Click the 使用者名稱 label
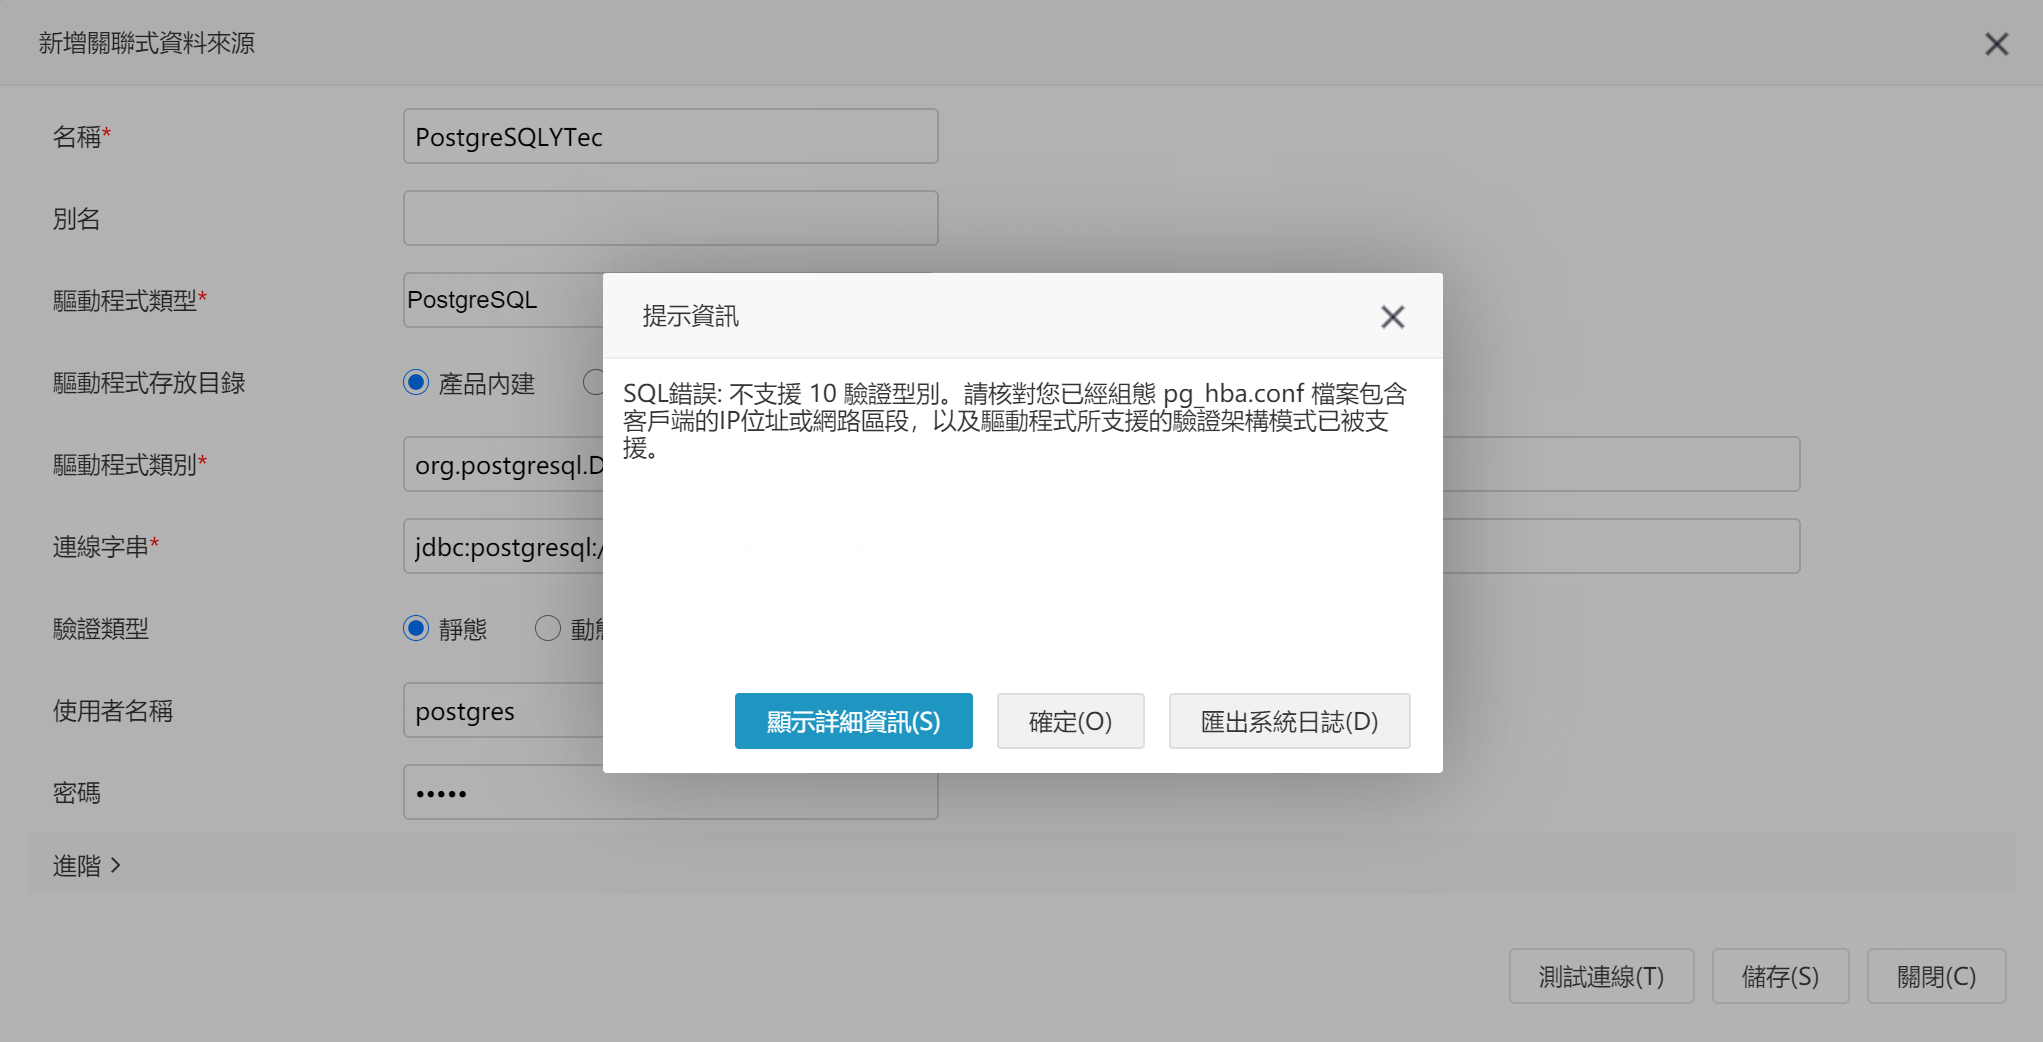Image resolution: width=2043 pixels, height=1042 pixels. [112, 711]
